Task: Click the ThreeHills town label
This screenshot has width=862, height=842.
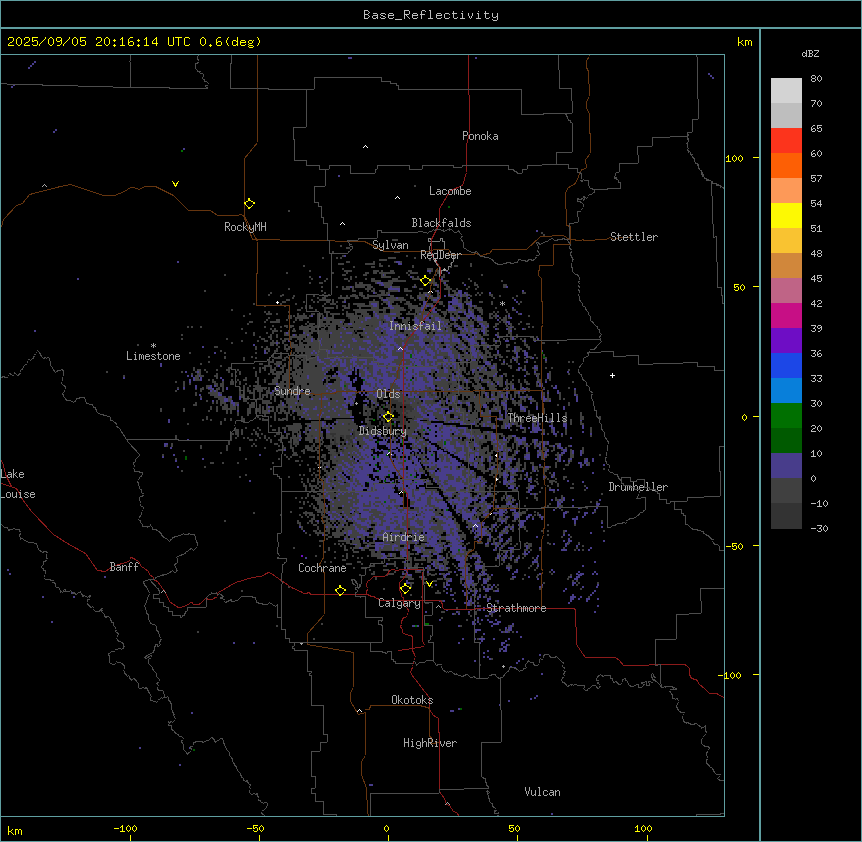Action: pyautogui.click(x=537, y=418)
